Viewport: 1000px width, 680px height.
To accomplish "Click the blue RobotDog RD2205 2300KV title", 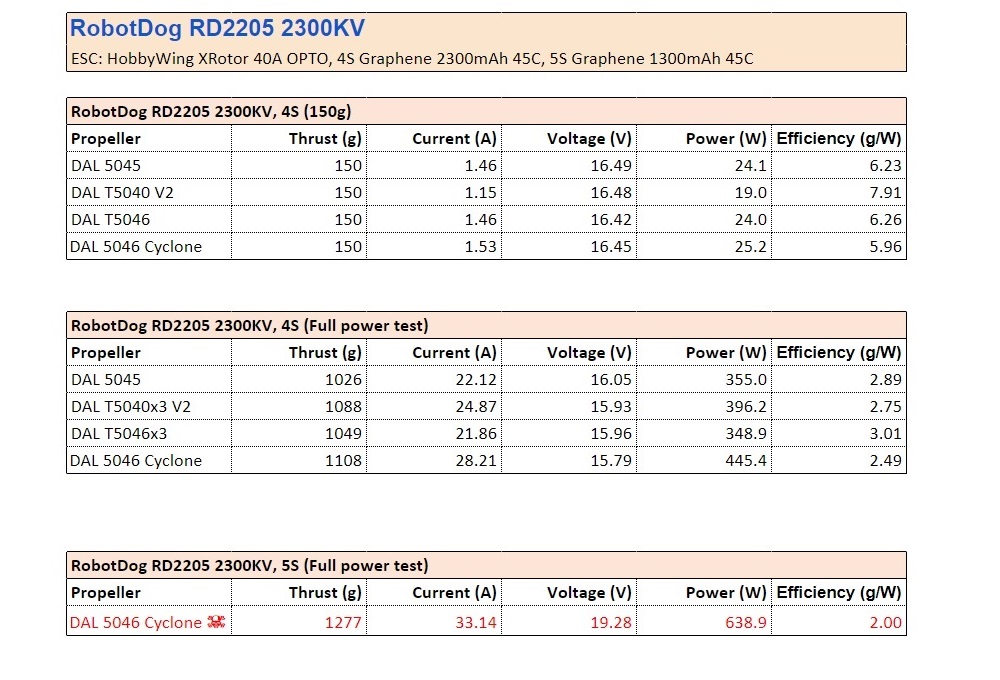I will tap(217, 29).
